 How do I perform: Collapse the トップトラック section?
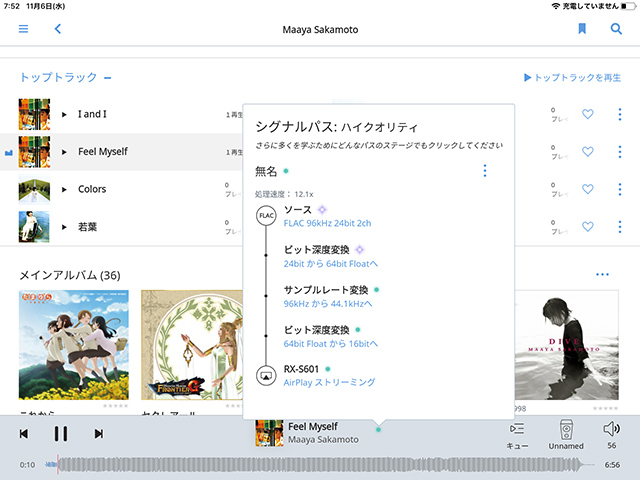click(108, 78)
